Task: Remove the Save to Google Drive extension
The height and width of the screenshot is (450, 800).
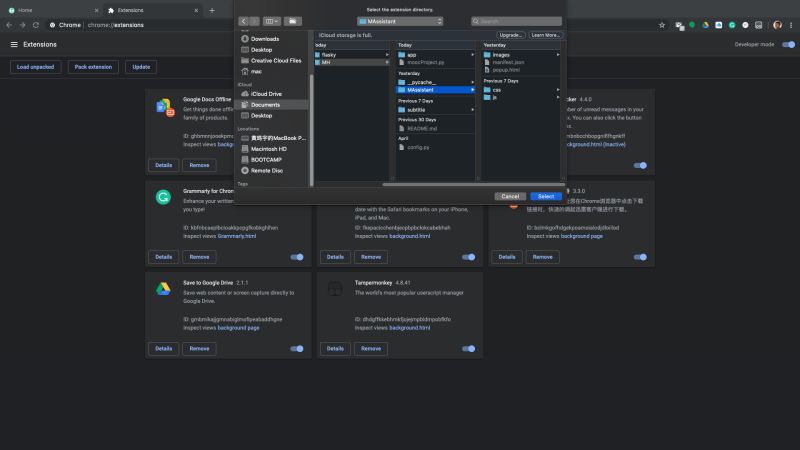Action: coord(199,349)
